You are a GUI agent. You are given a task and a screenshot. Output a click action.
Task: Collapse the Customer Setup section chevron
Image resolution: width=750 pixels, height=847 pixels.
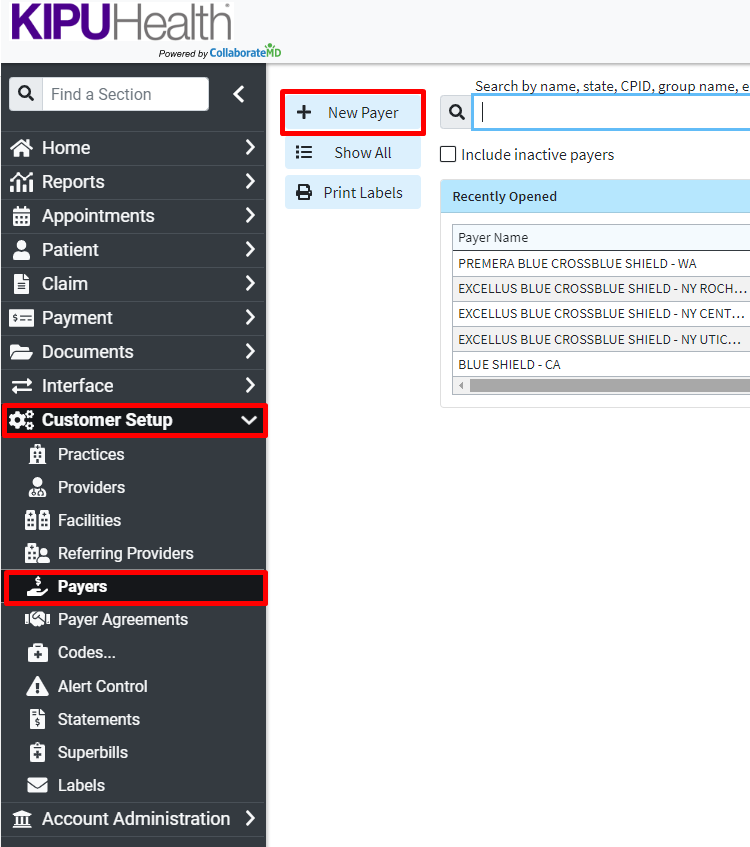(x=248, y=420)
